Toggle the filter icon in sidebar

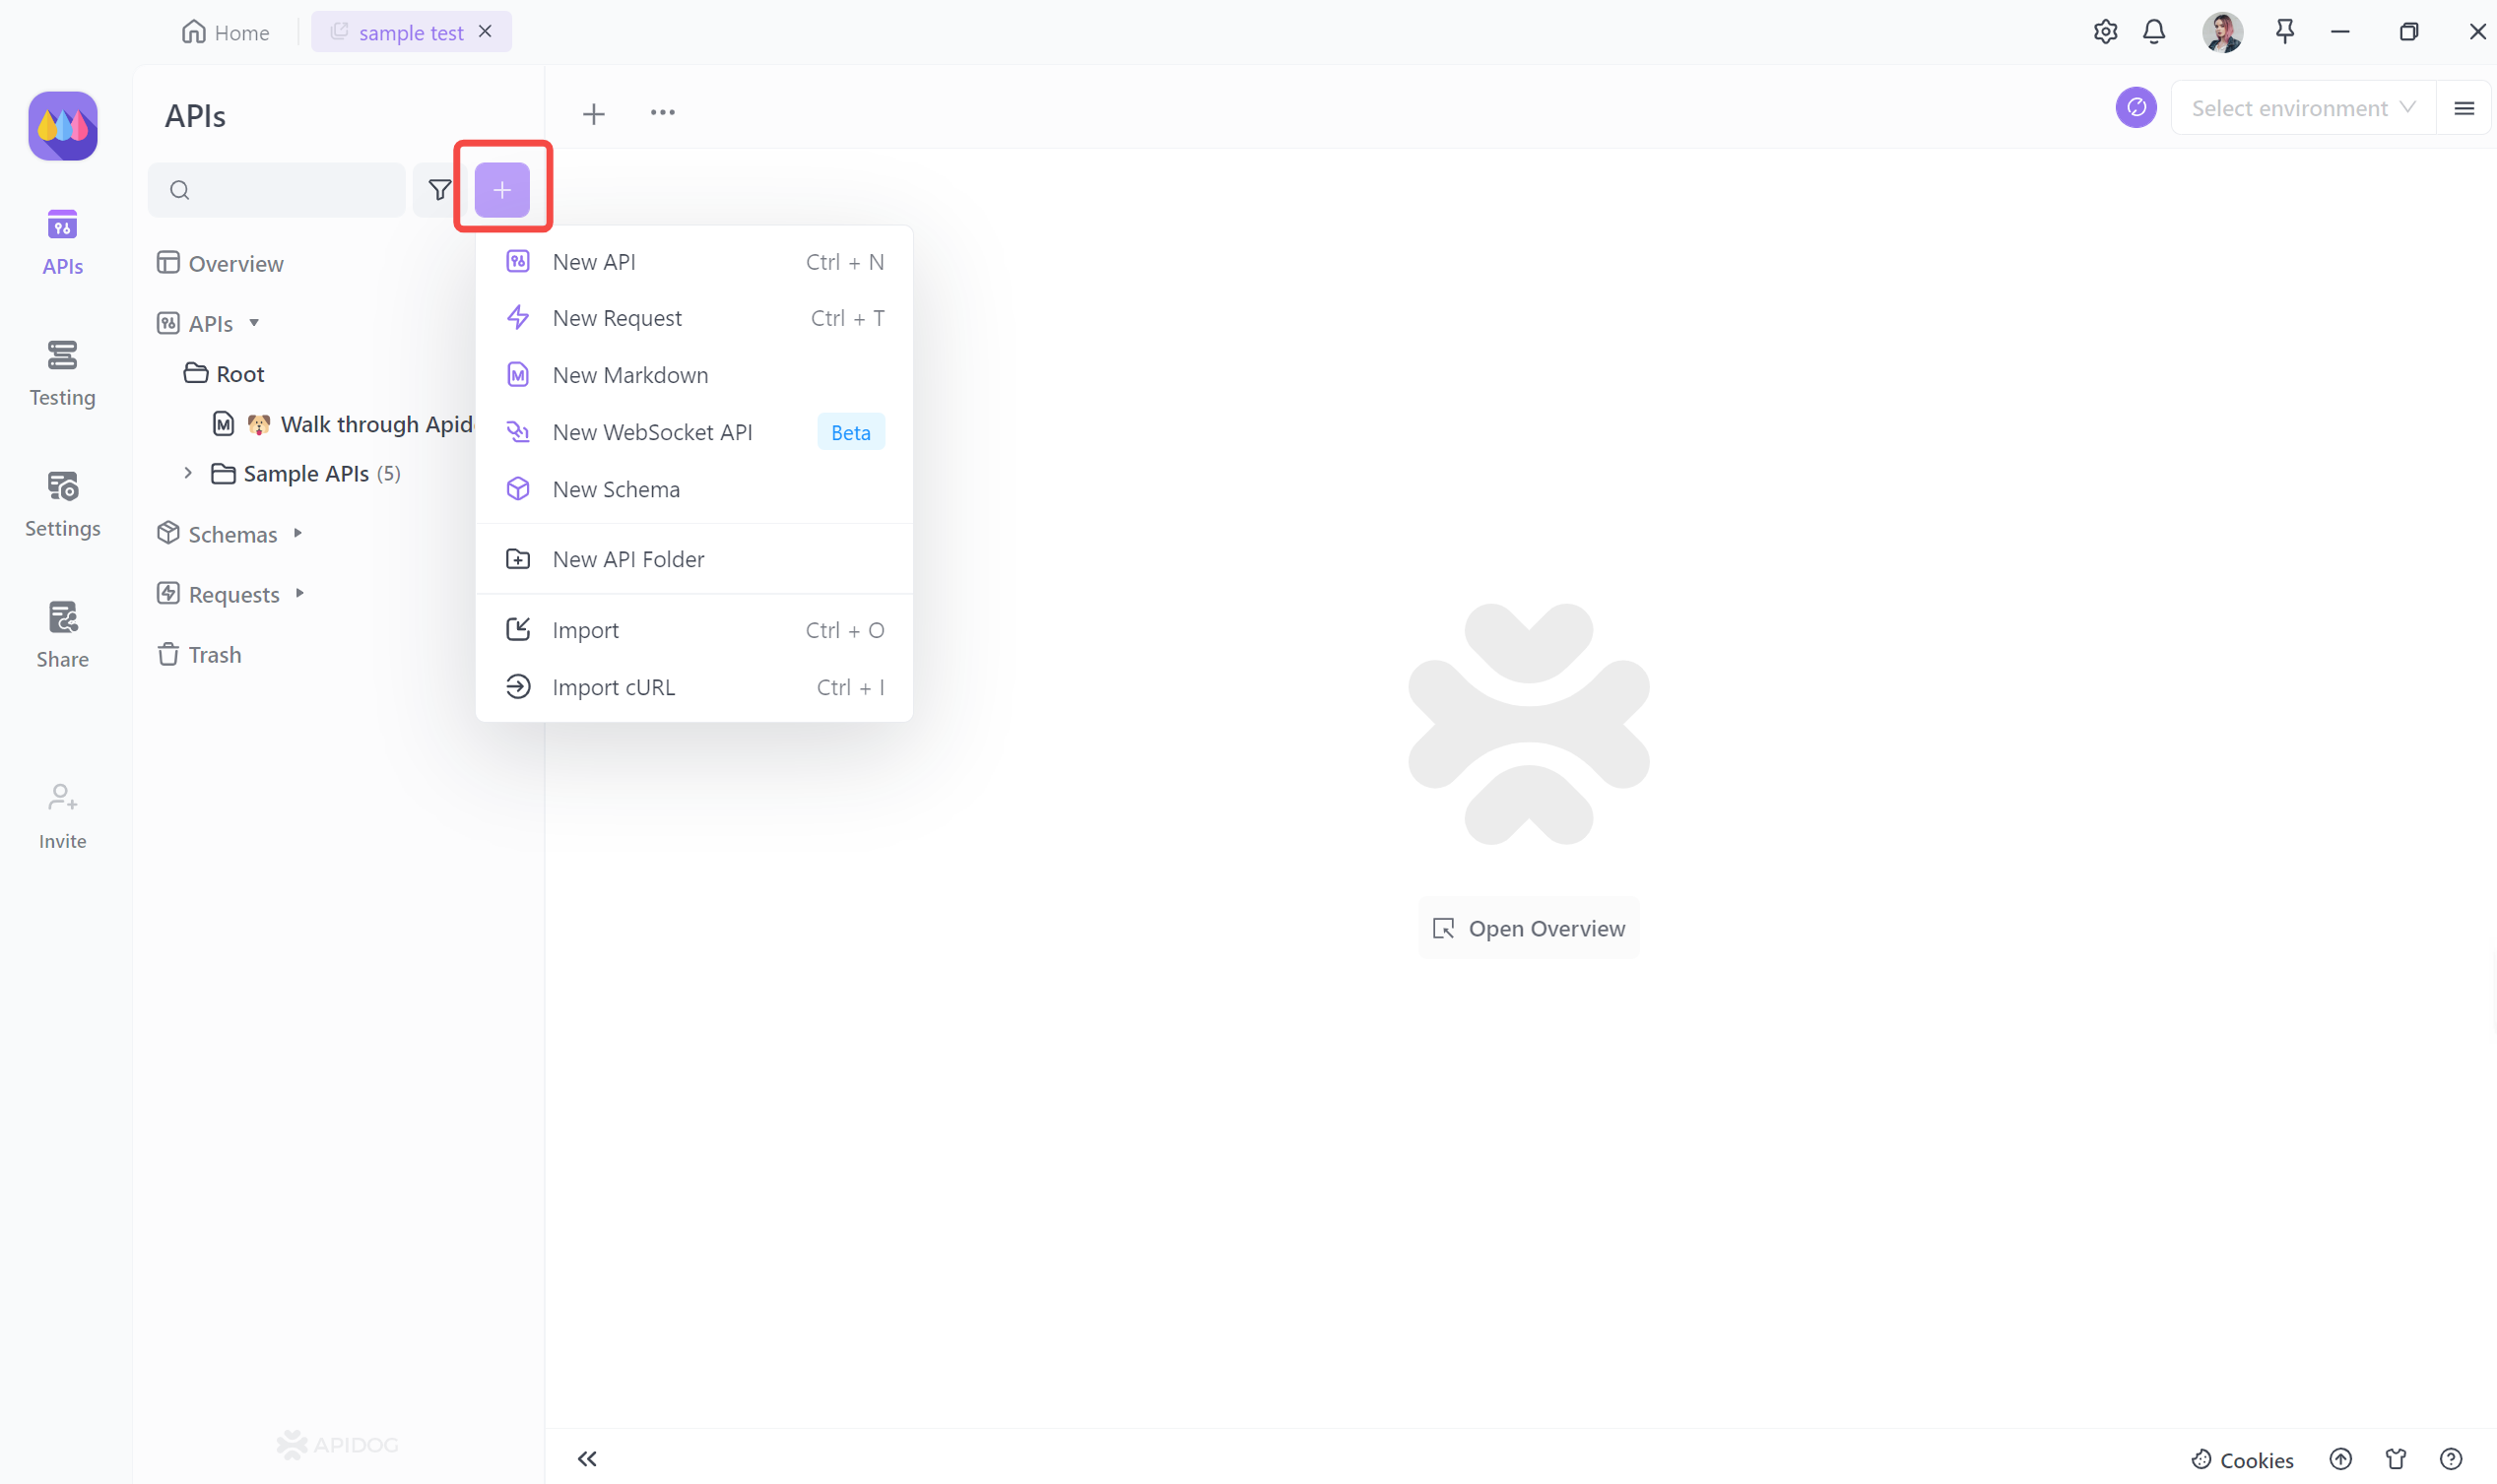438,189
